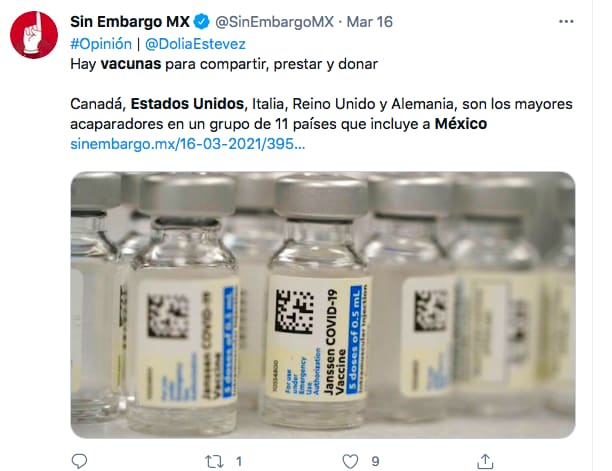Open the sinembargo.mx article link
The height and width of the screenshot is (471, 612).
(x=187, y=144)
